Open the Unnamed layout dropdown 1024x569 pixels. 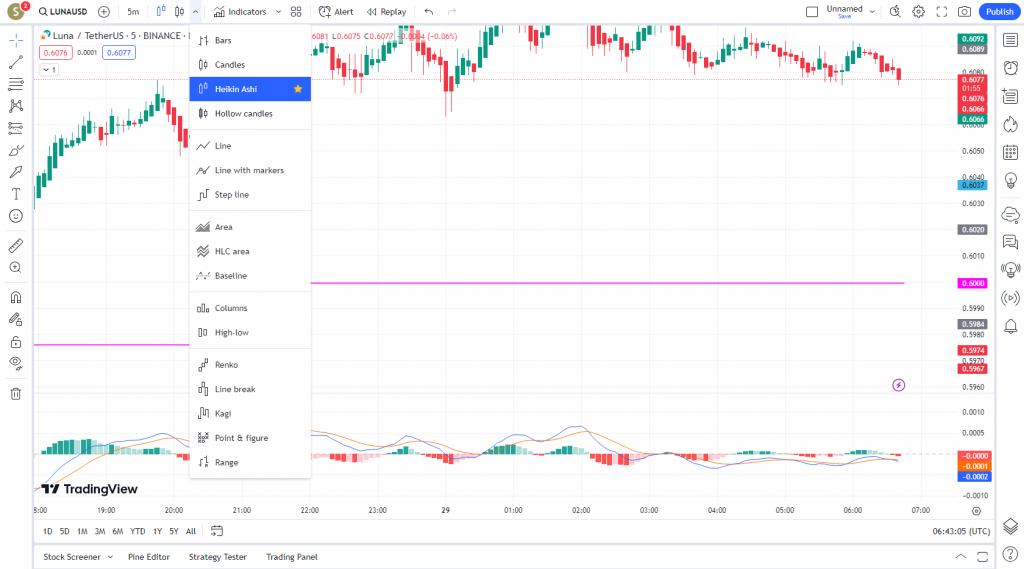871,12
